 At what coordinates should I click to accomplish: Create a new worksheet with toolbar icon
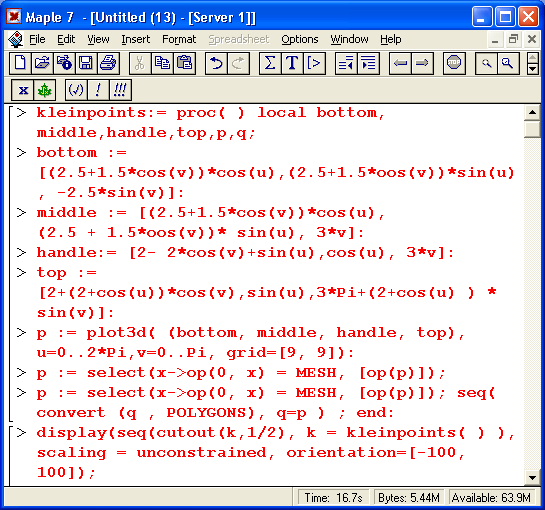point(20,63)
